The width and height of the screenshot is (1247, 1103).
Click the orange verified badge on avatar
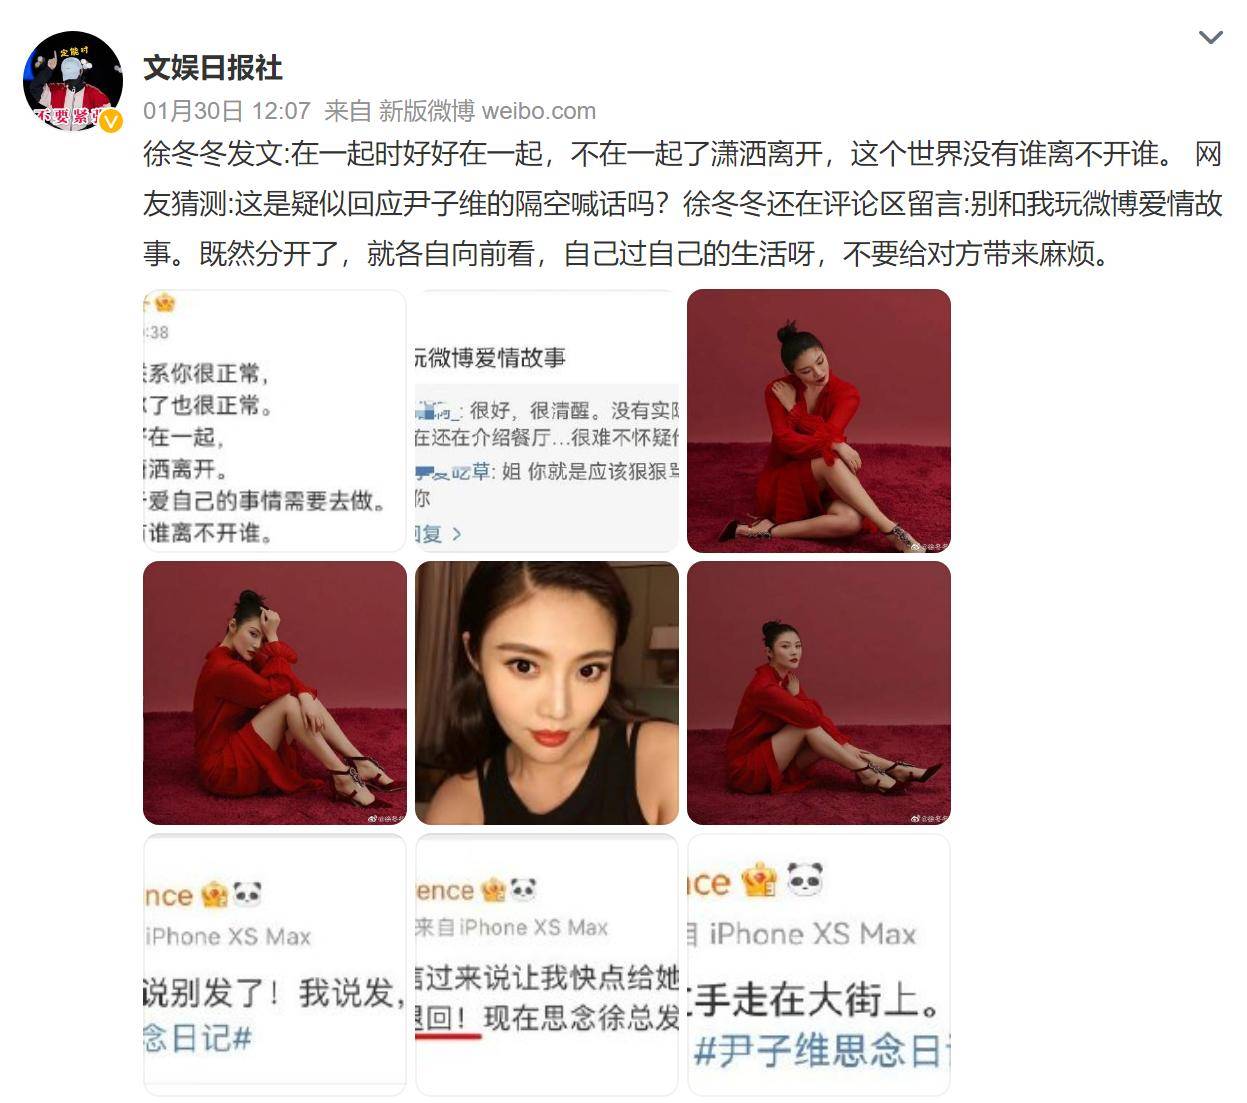110,121
